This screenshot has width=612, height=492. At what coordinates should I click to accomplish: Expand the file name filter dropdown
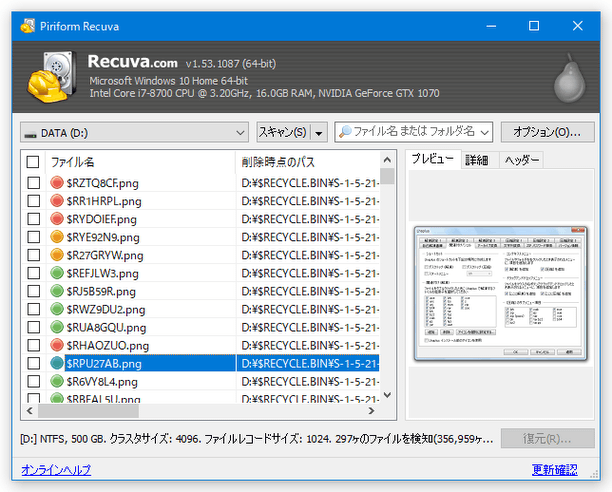click(x=484, y=132)
